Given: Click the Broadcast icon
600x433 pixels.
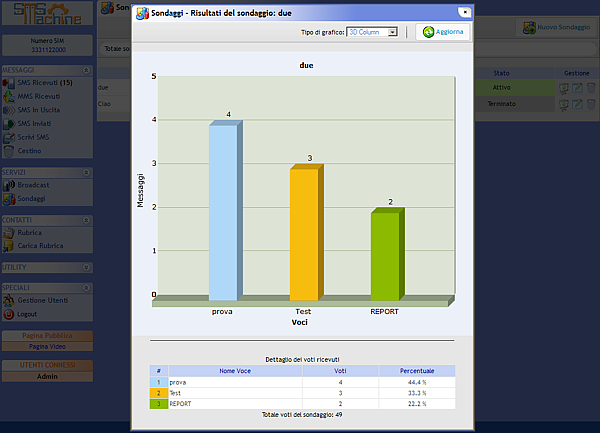Looking at the screenshot, I should (8, 185).
